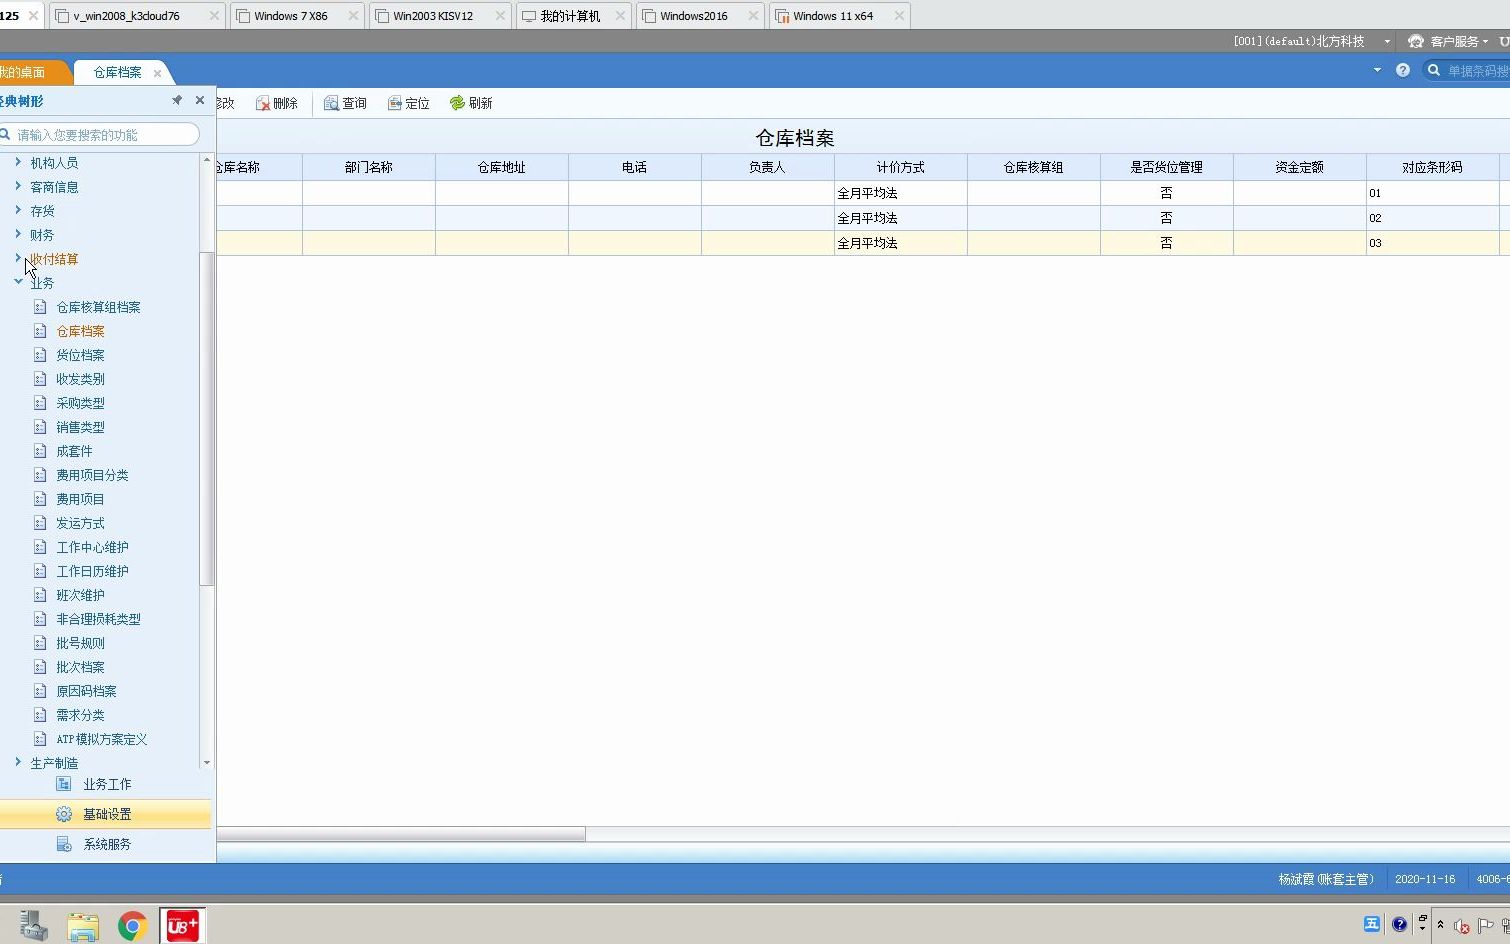Switch to Windows 11 x64 VM tab
This screenshot has height=944, width=1510.
pos(832,16)
